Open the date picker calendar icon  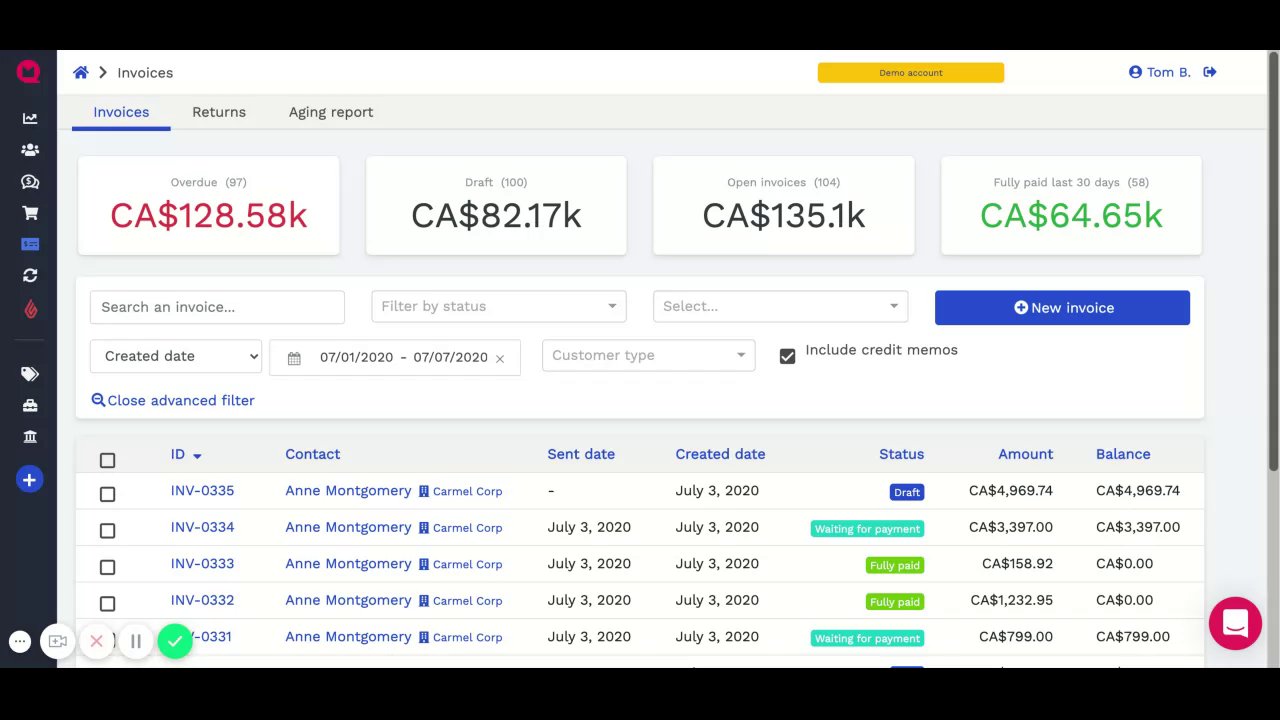click(x=294, y=358)
